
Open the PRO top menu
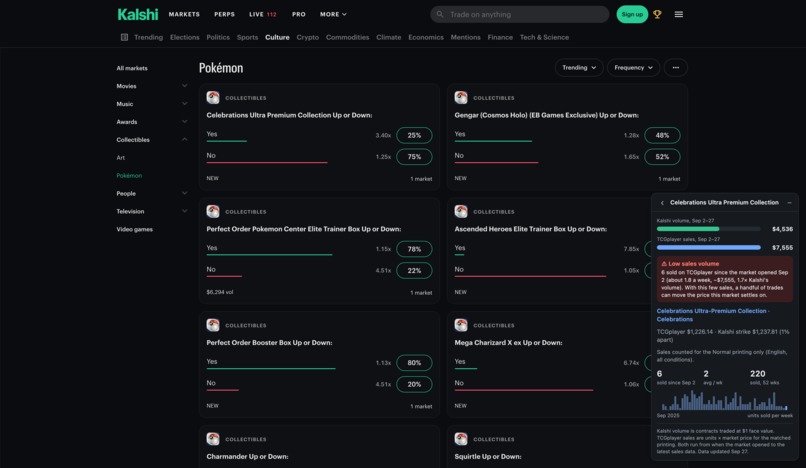tap(299, 14)
